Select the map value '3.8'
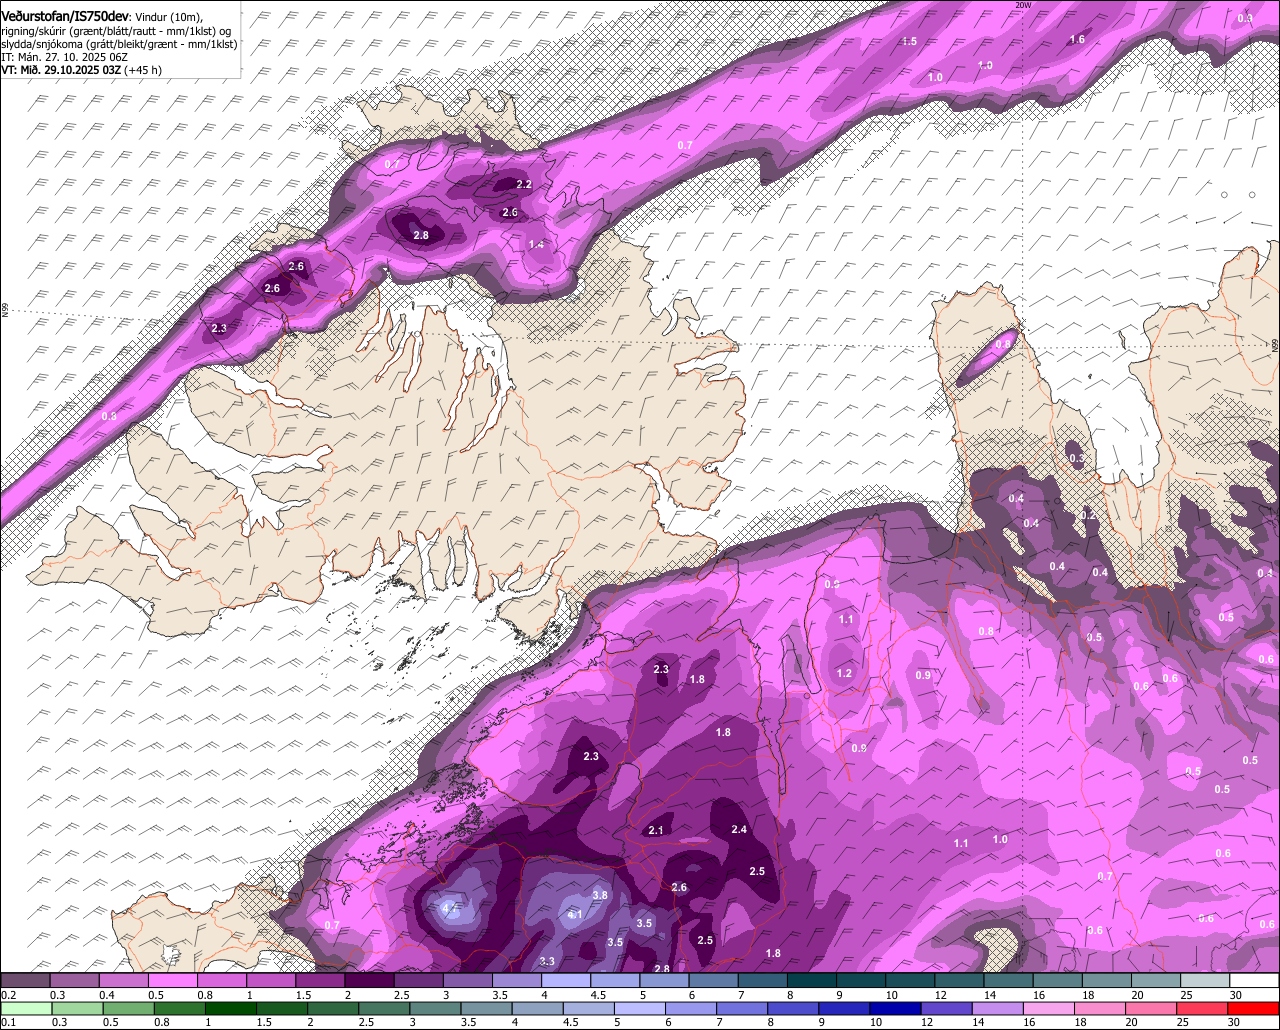Viewport: 1280px width, 1030px height. pos(601,895)
